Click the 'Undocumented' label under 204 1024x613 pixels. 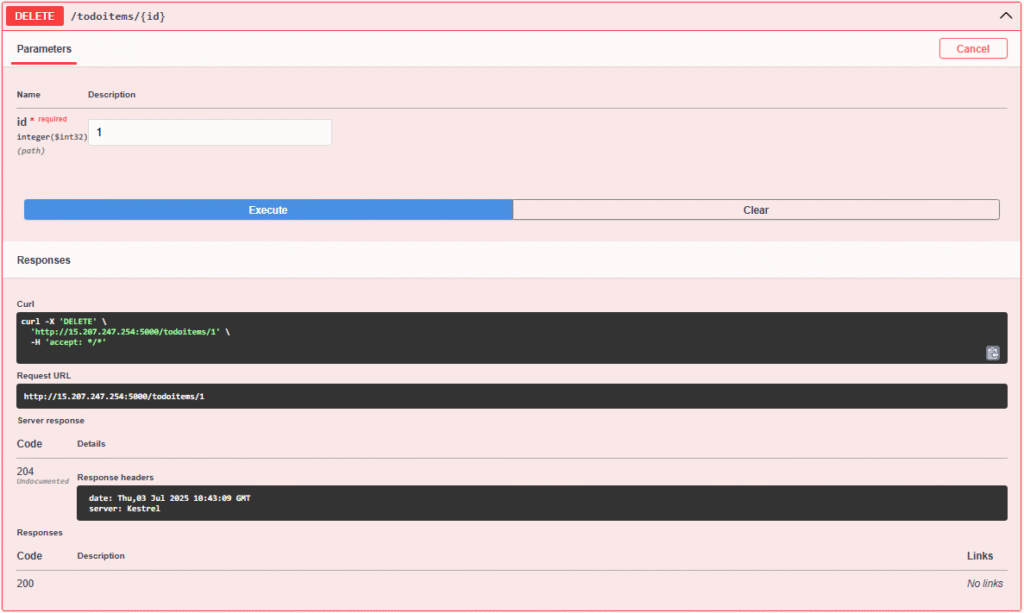point(42,482)
